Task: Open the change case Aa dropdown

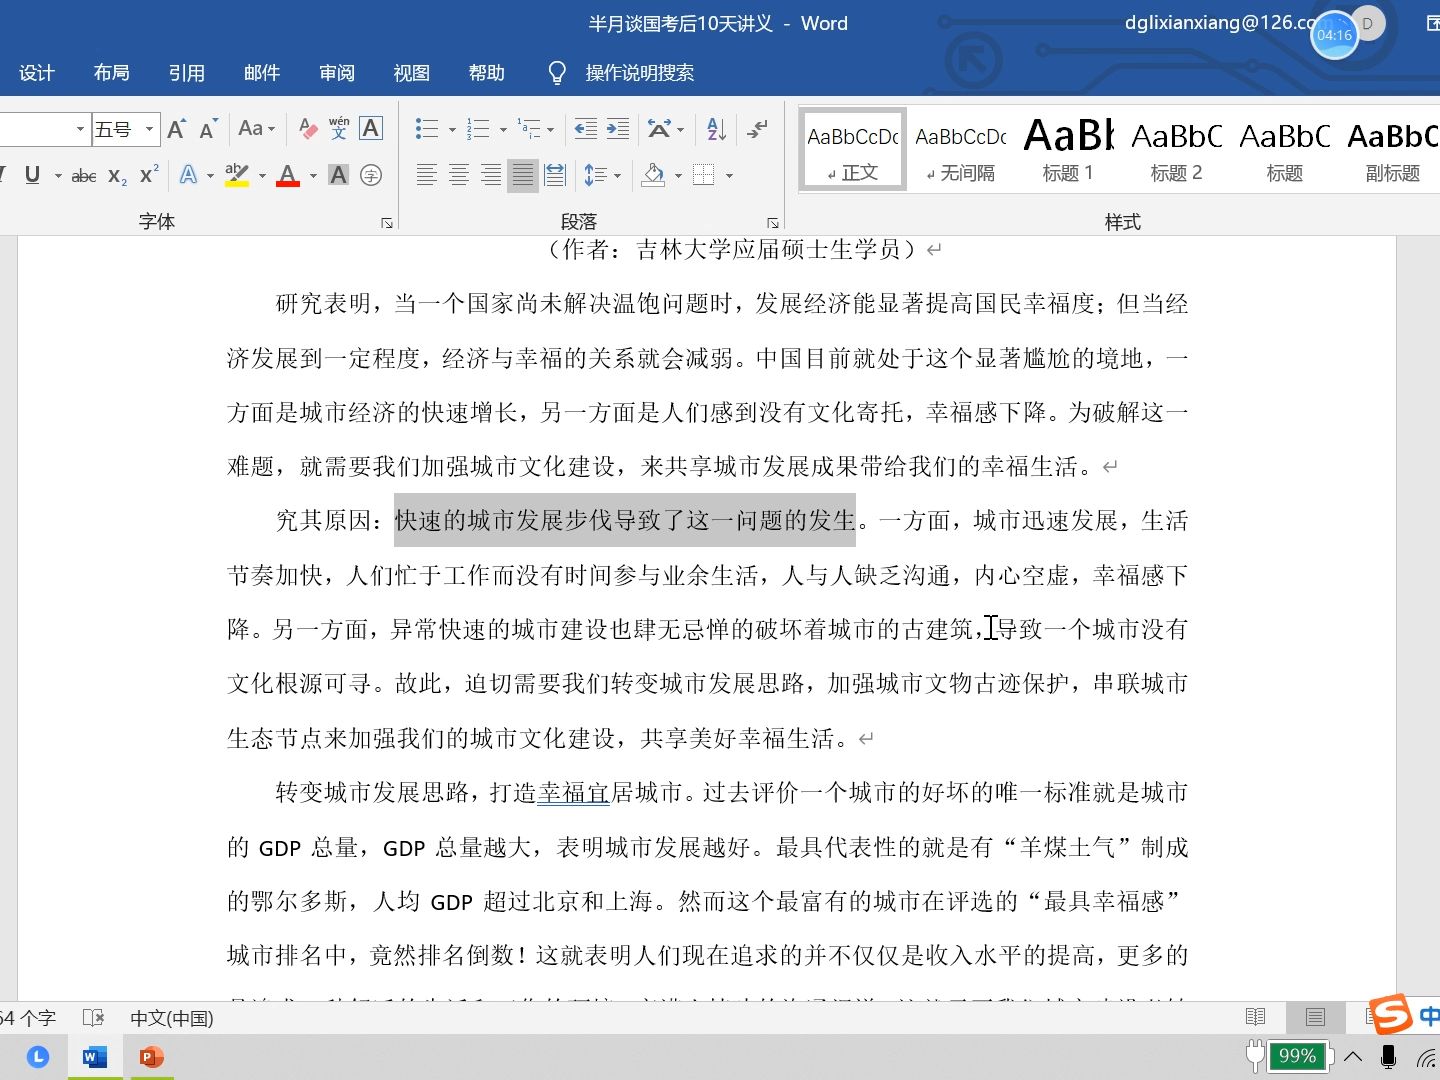Action: coord(256,129)
